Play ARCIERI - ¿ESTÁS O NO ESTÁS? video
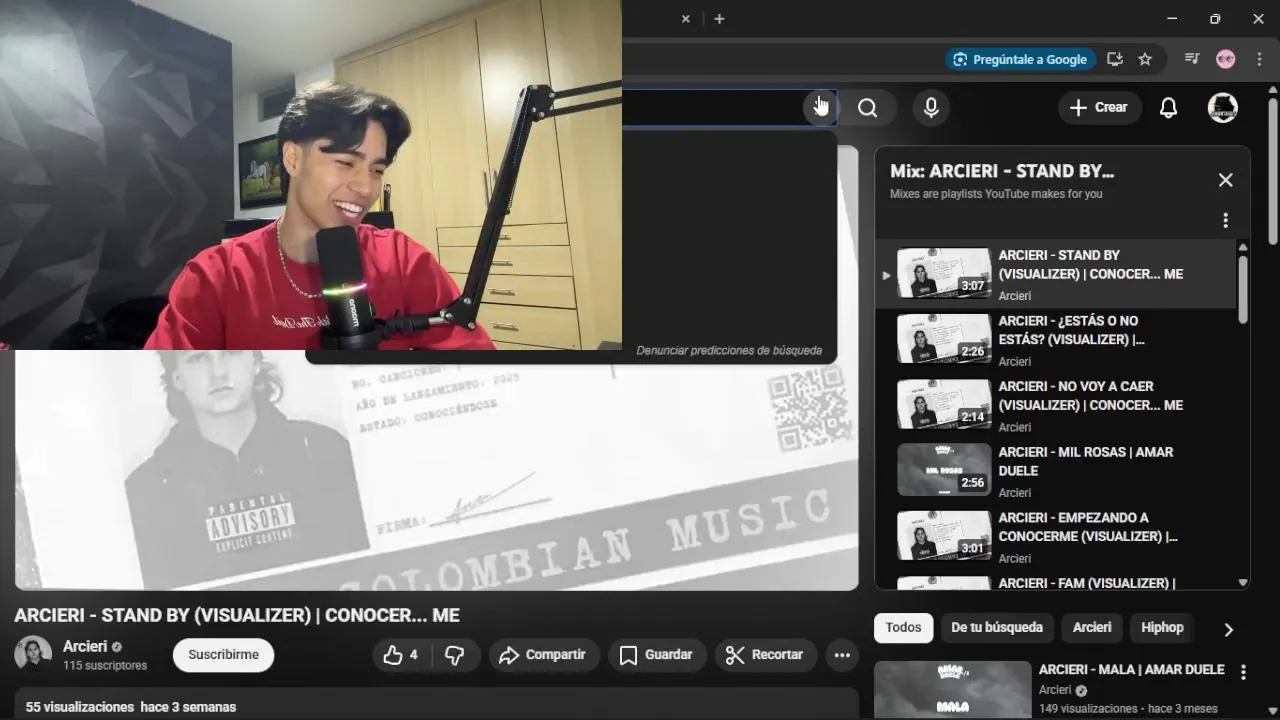 (x=1056, y=341)
